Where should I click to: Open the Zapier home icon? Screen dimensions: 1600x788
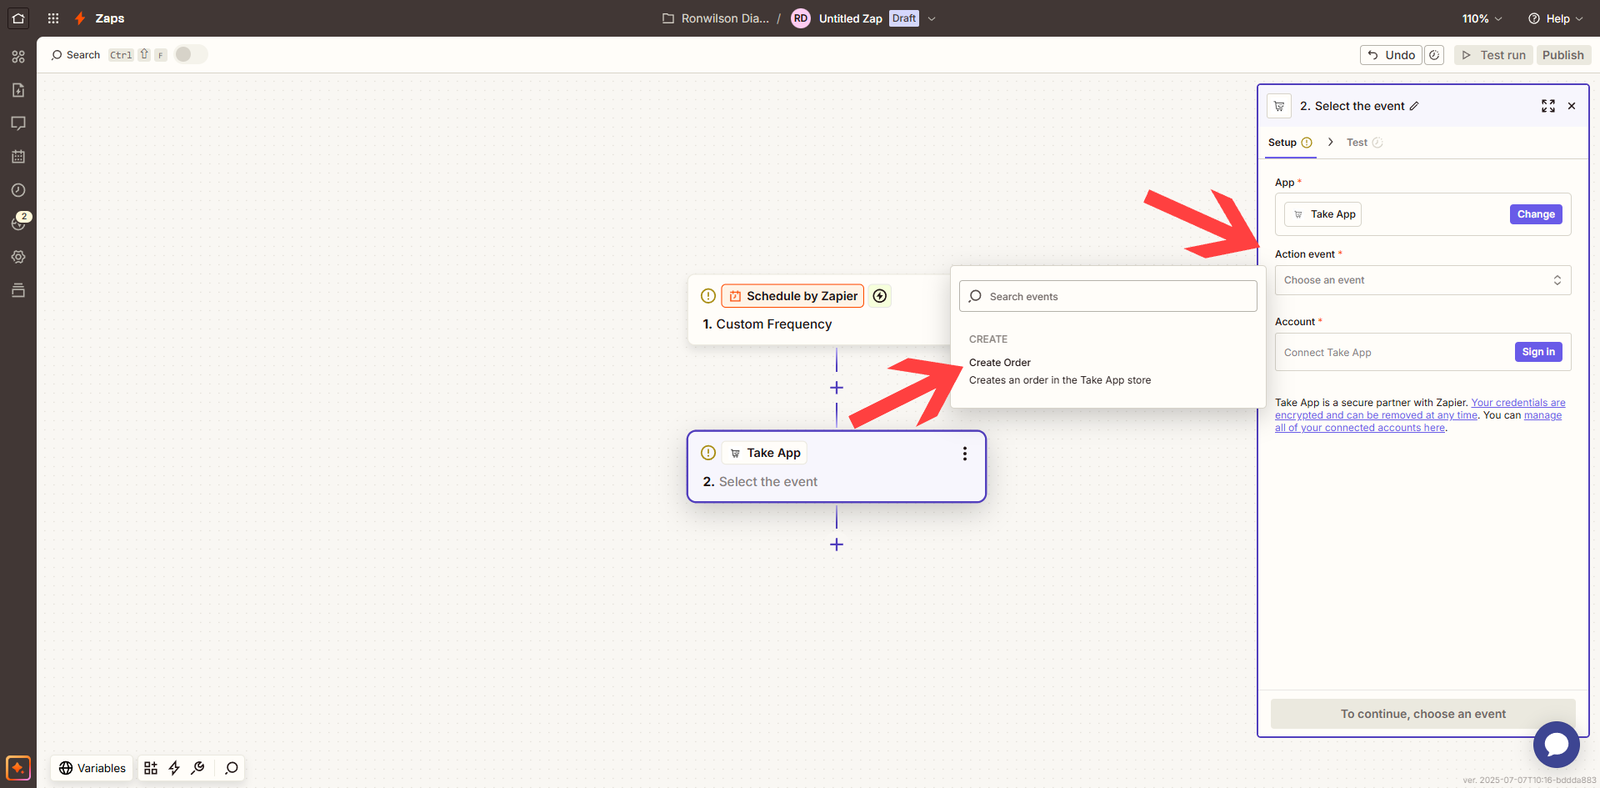click(18, 18)
